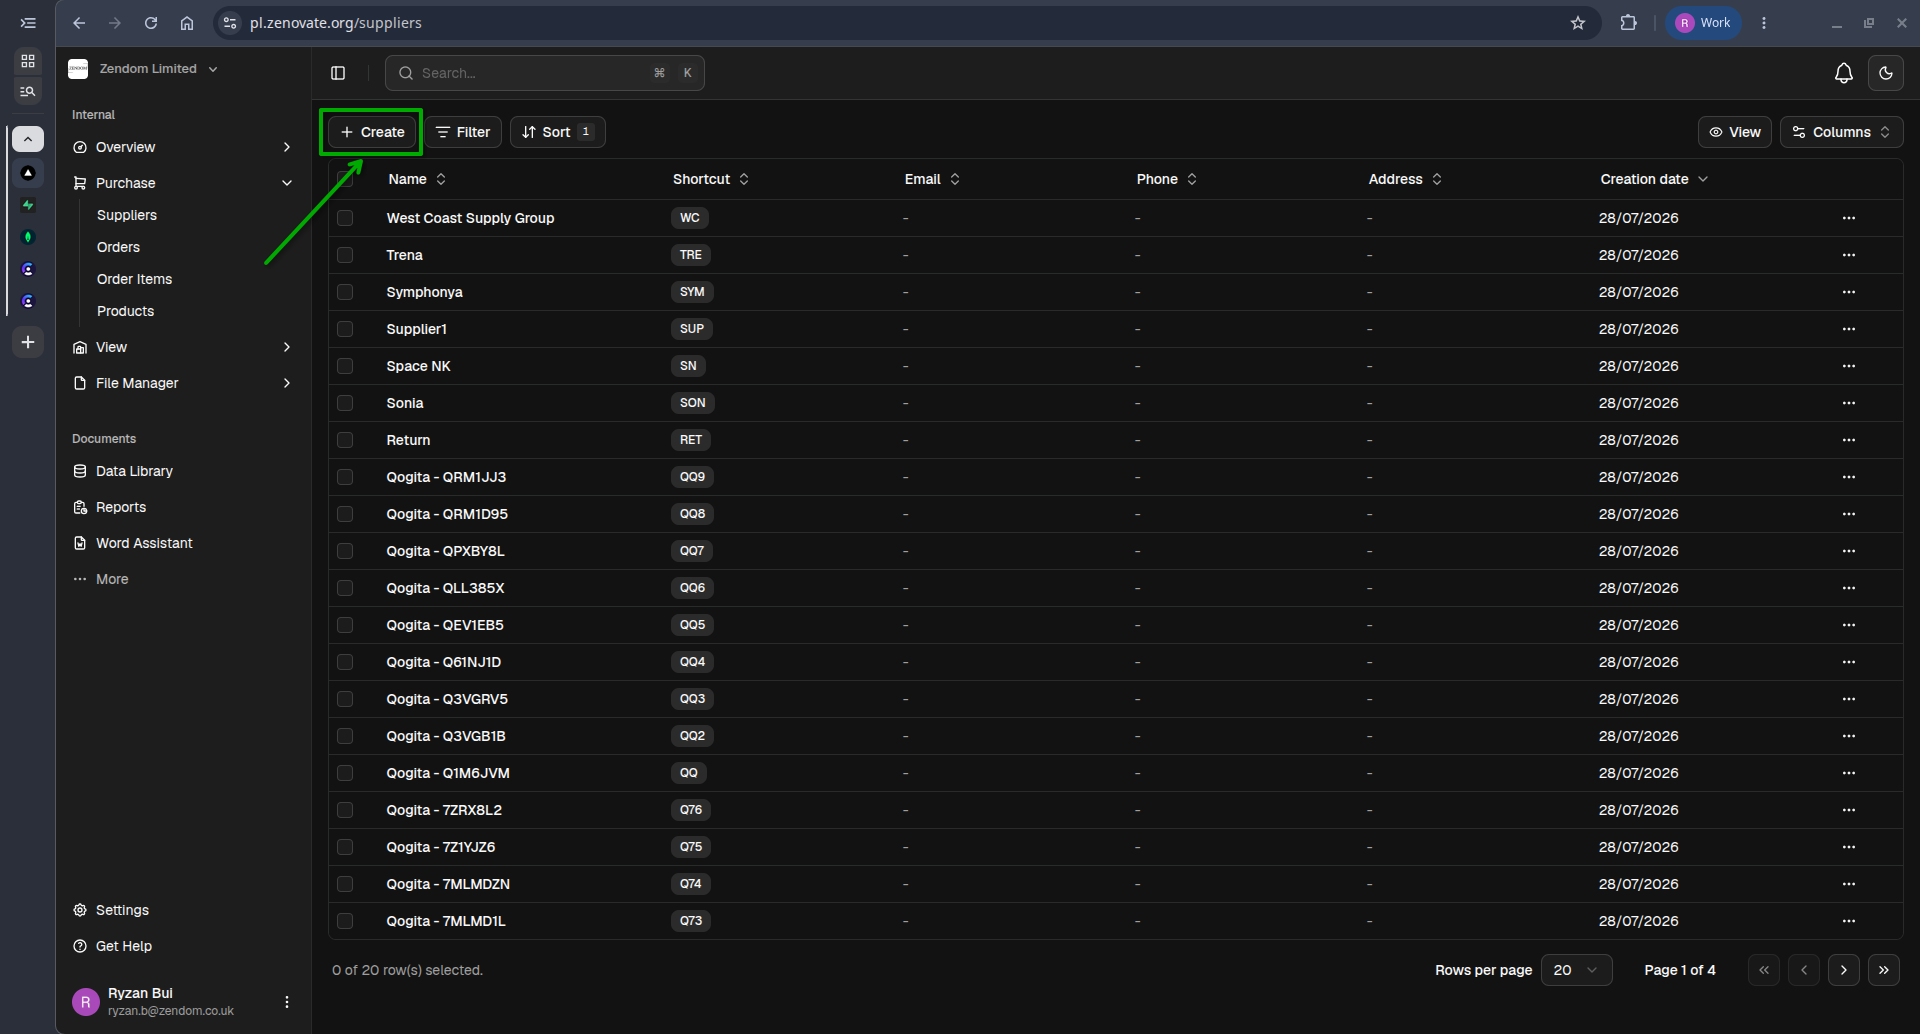Go to the next page arrow
Viewport: 1920px width, 1034px height.
(x=1843, y=970)
